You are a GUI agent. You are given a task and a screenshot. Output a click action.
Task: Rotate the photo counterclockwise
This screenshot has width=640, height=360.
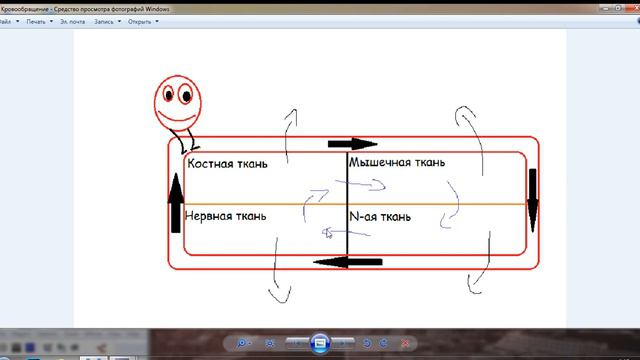(x=367, y=343)
